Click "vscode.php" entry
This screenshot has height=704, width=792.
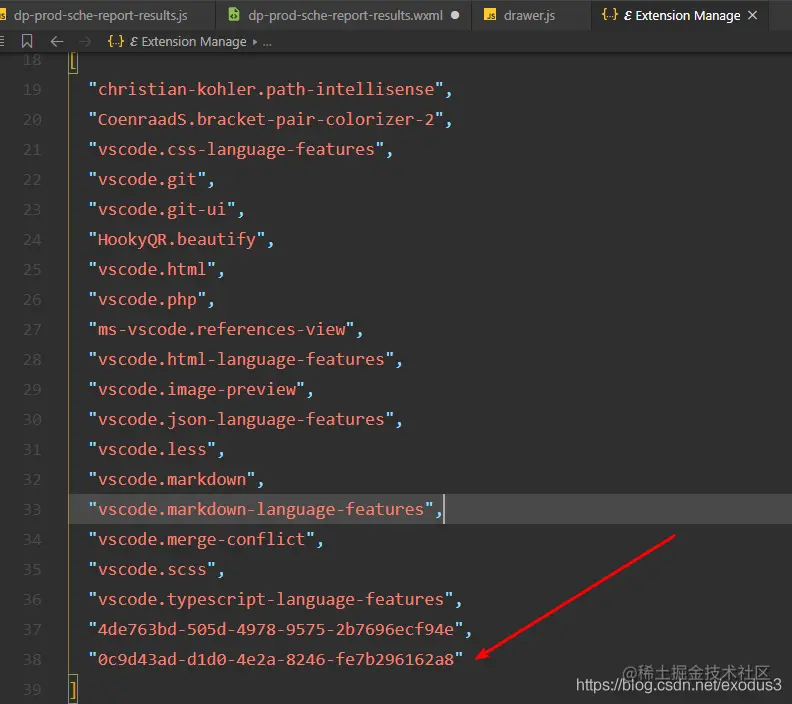[147, 300]
